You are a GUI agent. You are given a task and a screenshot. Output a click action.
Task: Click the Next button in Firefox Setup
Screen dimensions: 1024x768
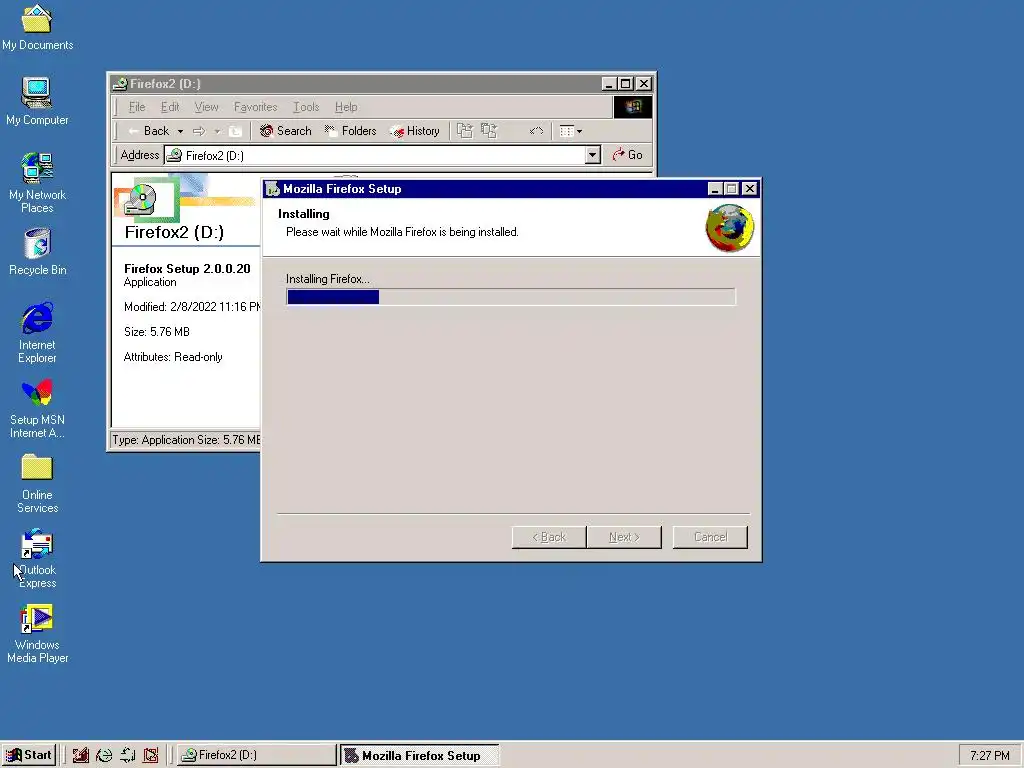coord(624,537)
